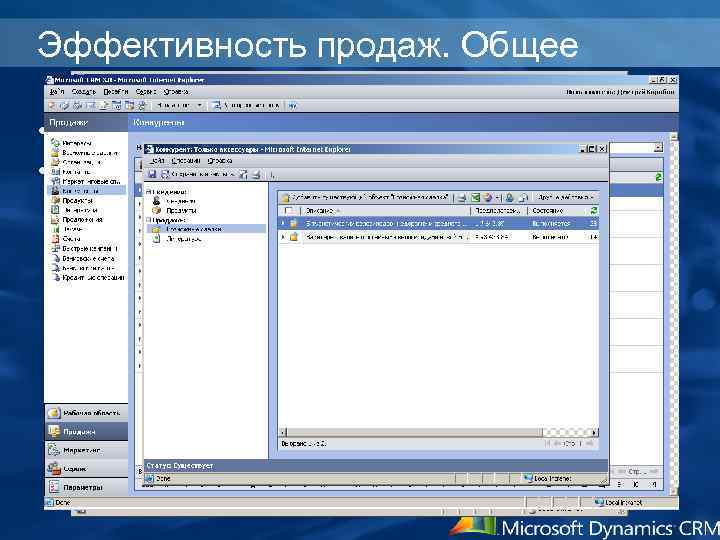Click the Save icon in the Конкурент window toolbar
The width and height of the screenshot is (720, 540).
point(152,174)
